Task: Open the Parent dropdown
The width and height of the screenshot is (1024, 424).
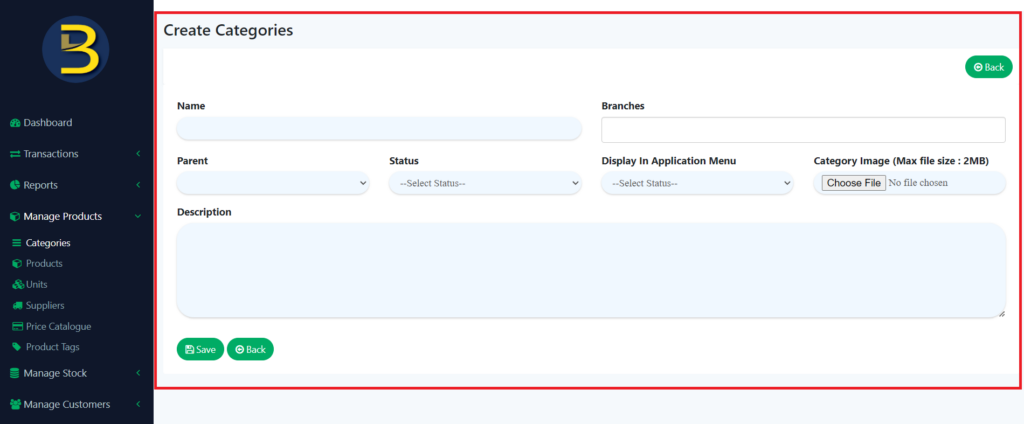Action: point(273,183)
